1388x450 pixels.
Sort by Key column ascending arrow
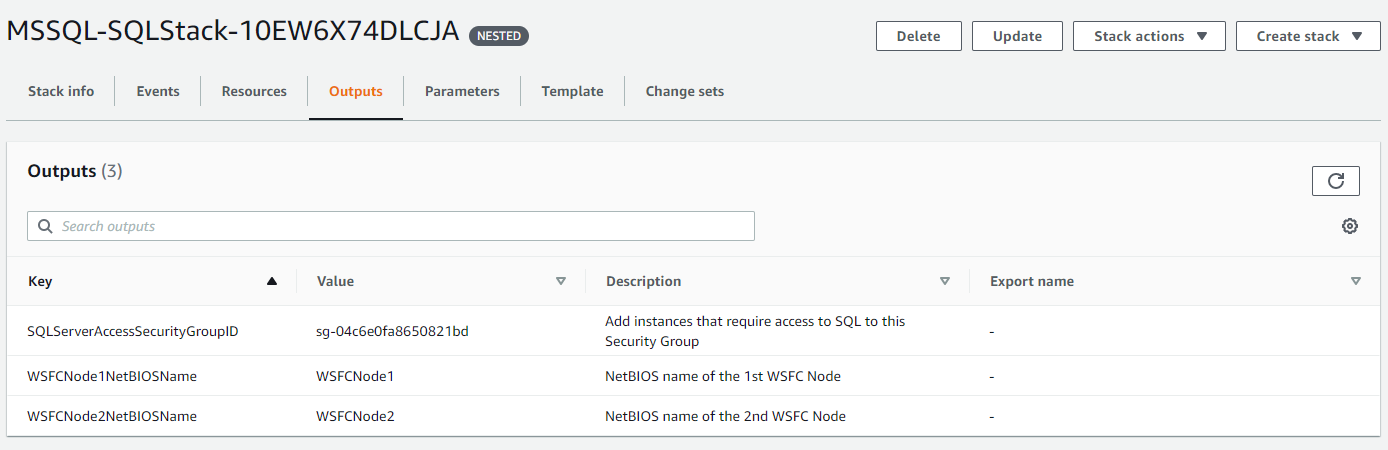[271, 281]
